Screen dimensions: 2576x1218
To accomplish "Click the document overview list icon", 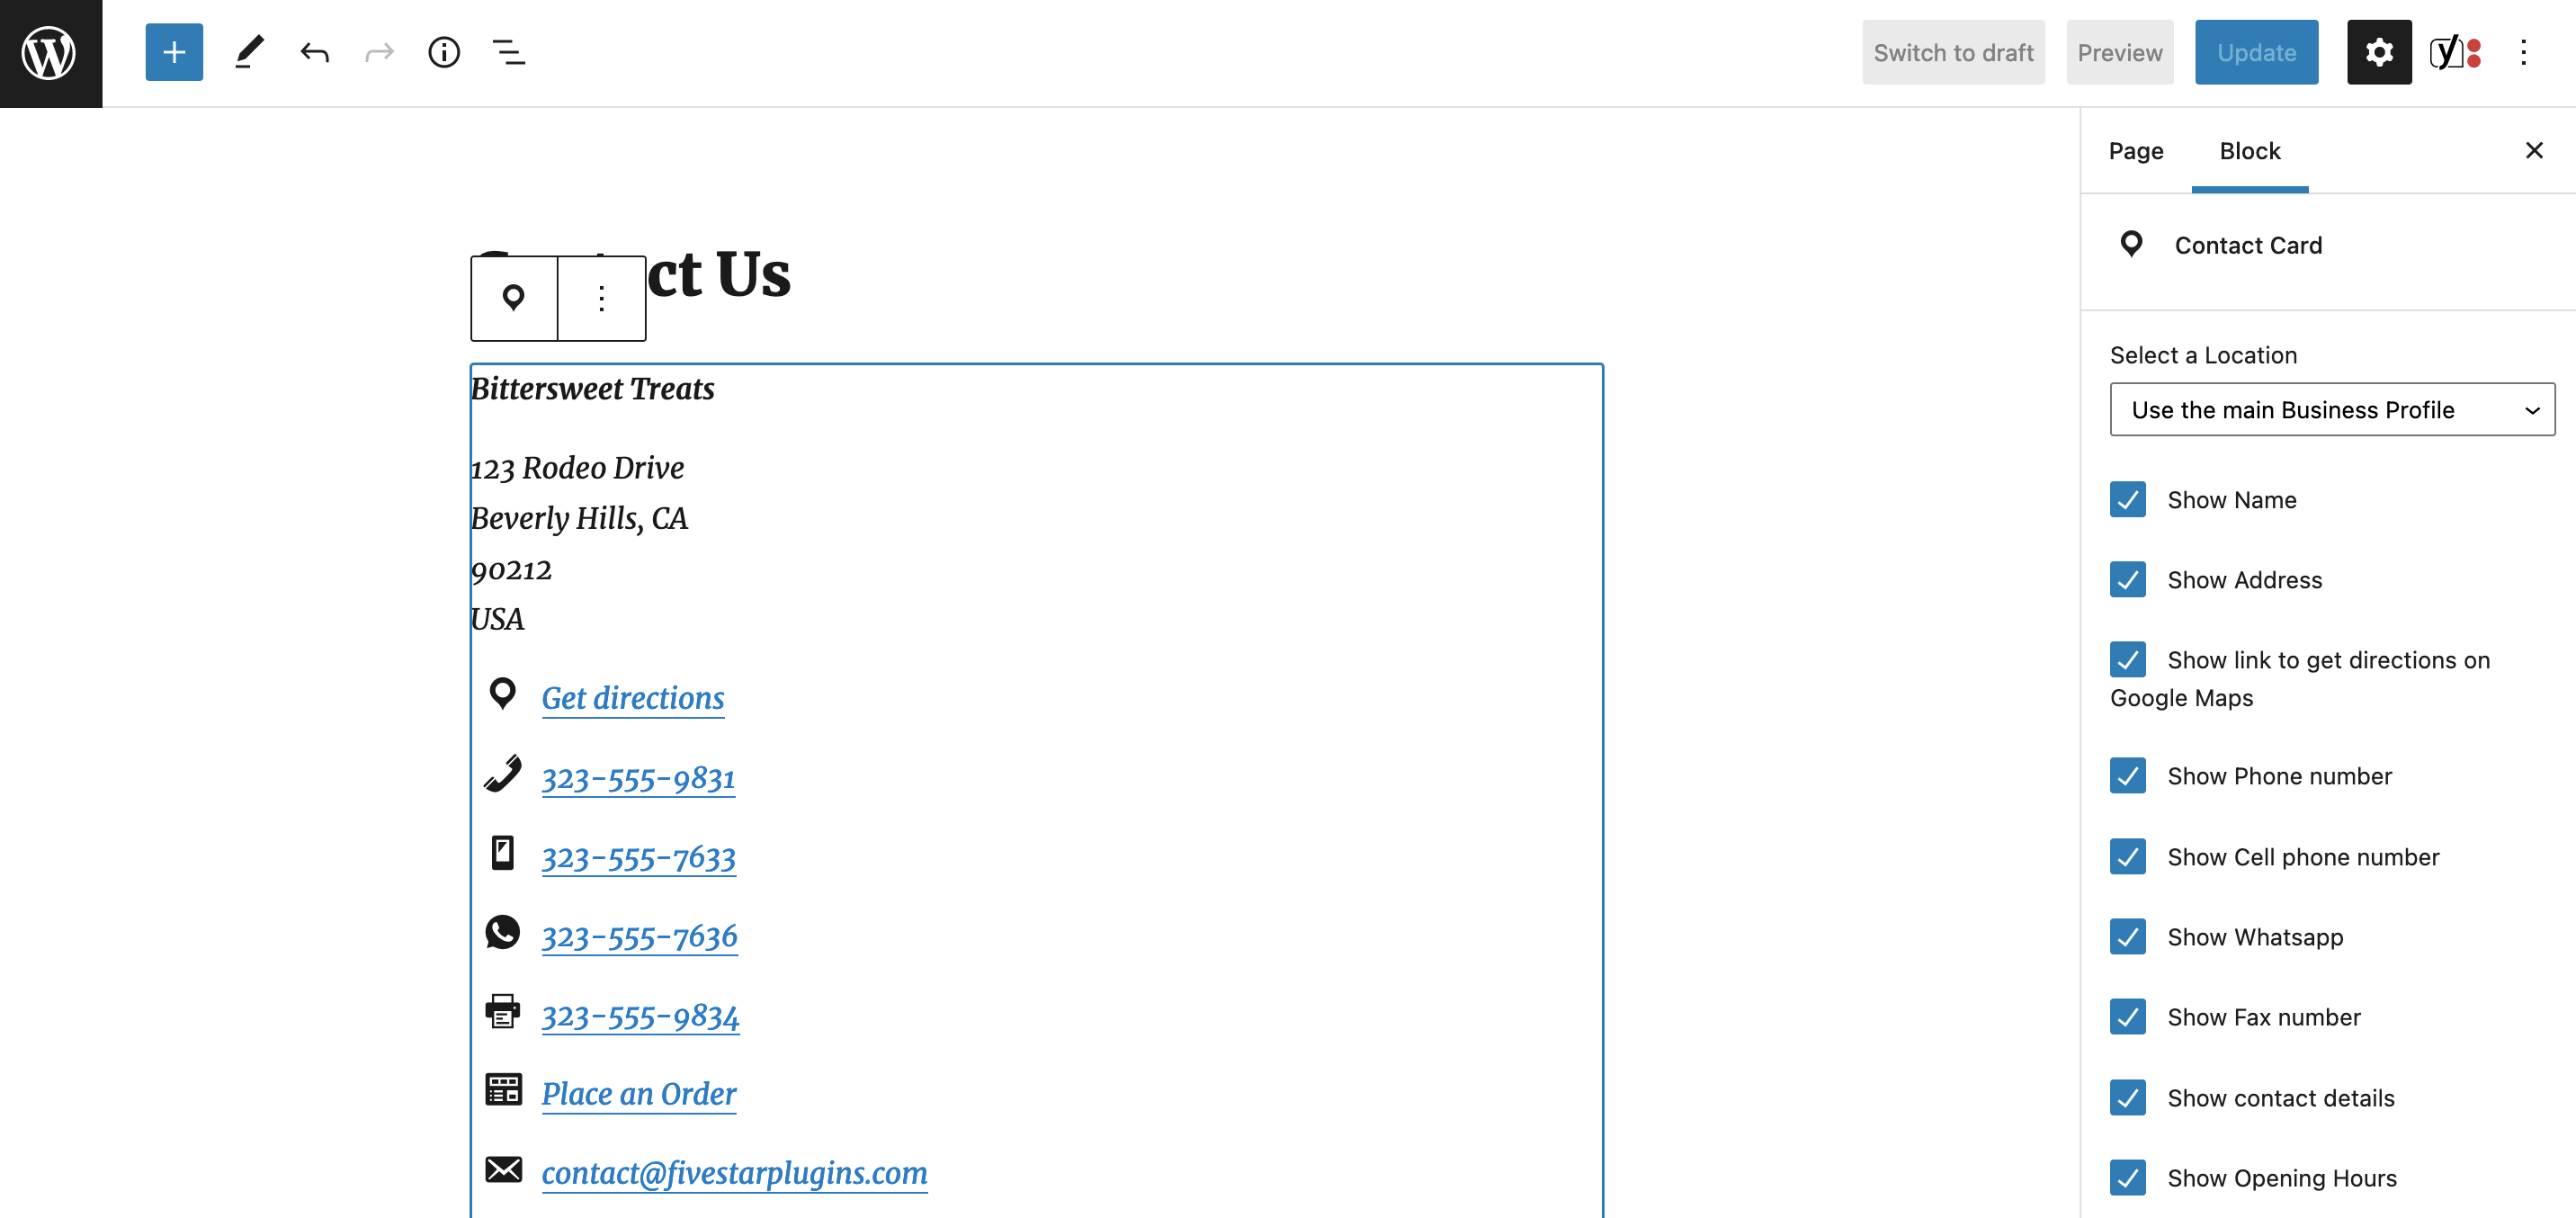I will coord(509,52).
